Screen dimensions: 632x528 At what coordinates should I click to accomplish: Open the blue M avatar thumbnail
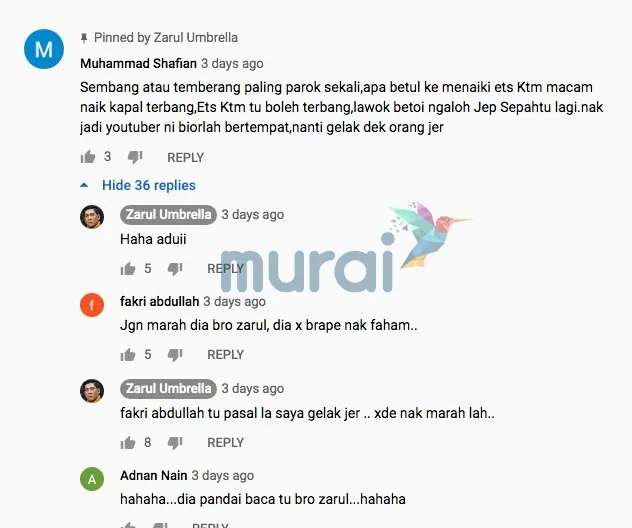coord(44,49)
